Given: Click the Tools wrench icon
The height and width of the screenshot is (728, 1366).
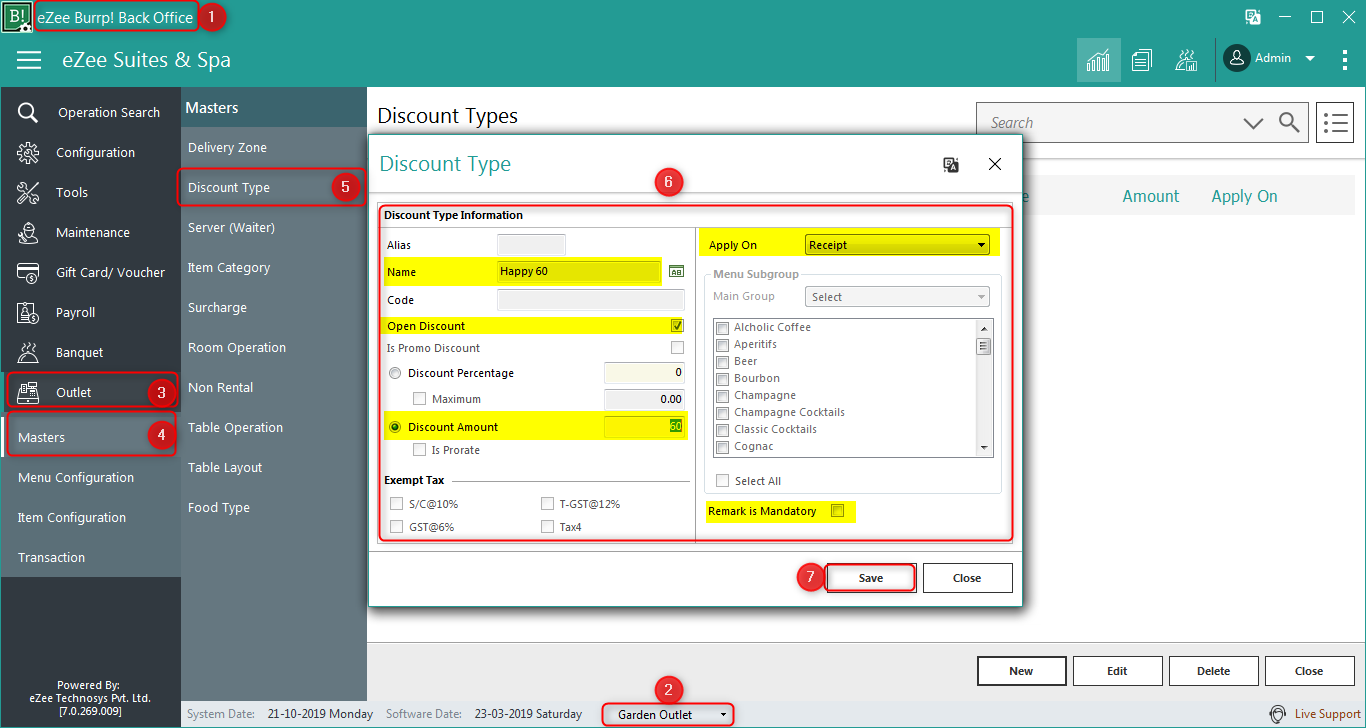Looking at the screenshot, I should tap(28, 193).
